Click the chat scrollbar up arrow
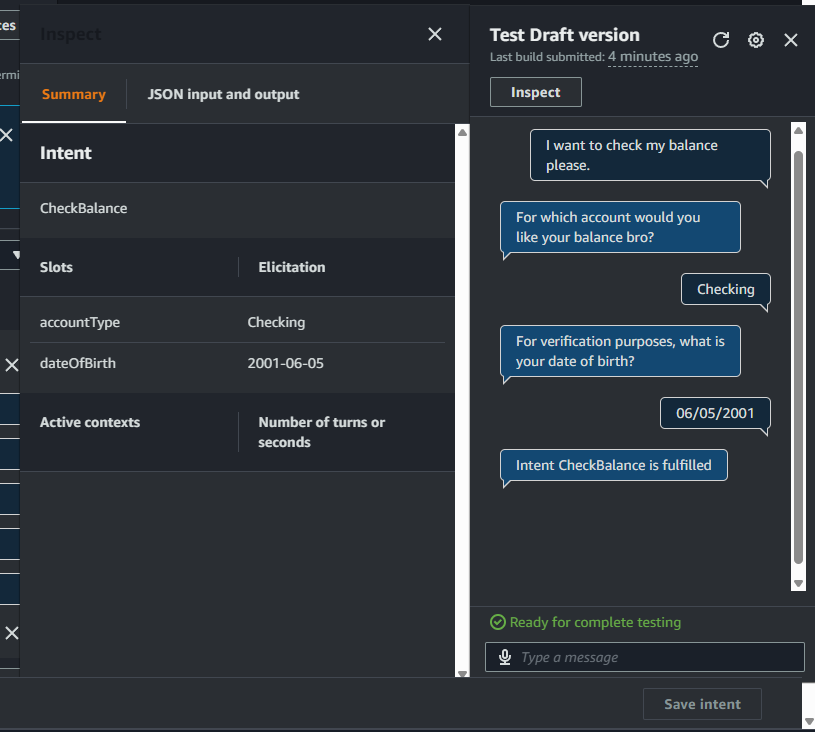The height and width of the screenshot is (732, 815). [x=798, y=130]
